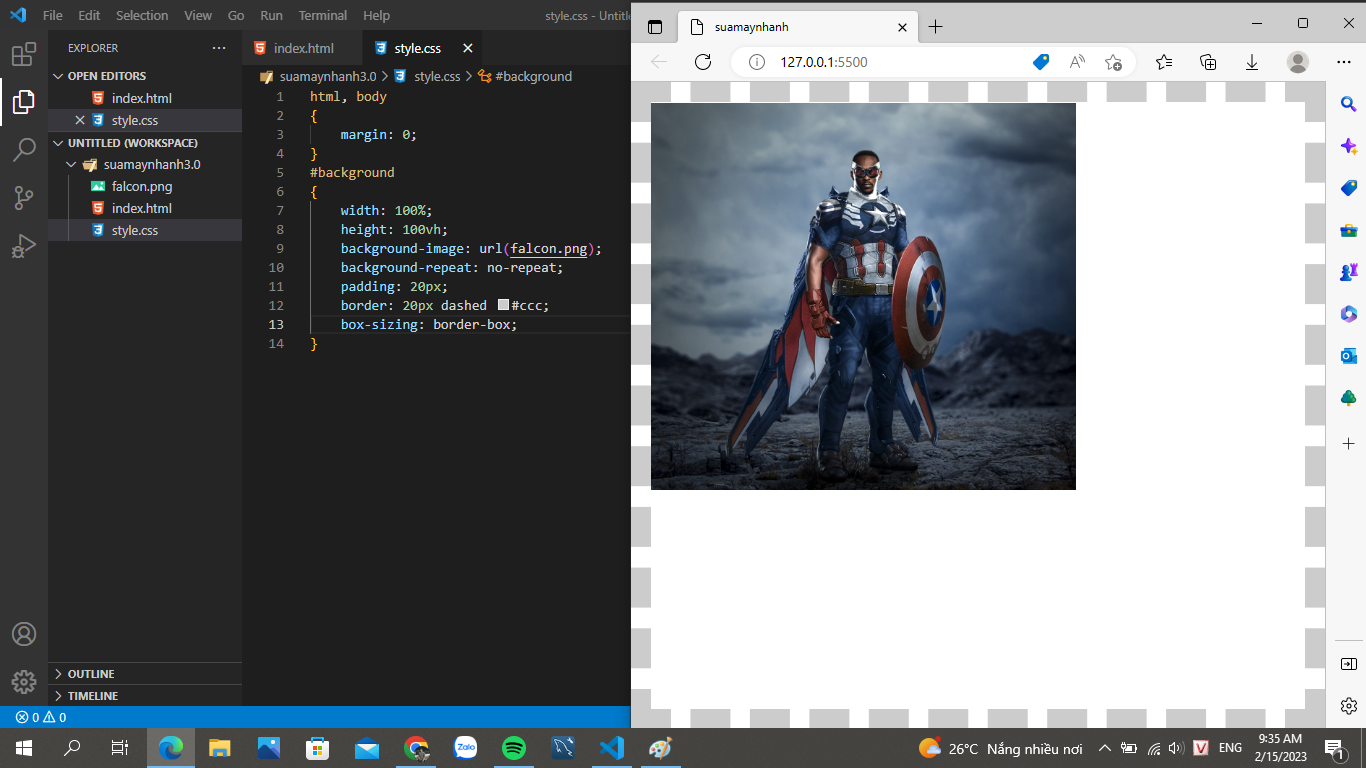This screenshot has height=768, width=1366.
Task: Open Microsoft 365 icon in Edge sidebar
Action: (x=1348, y=314)
